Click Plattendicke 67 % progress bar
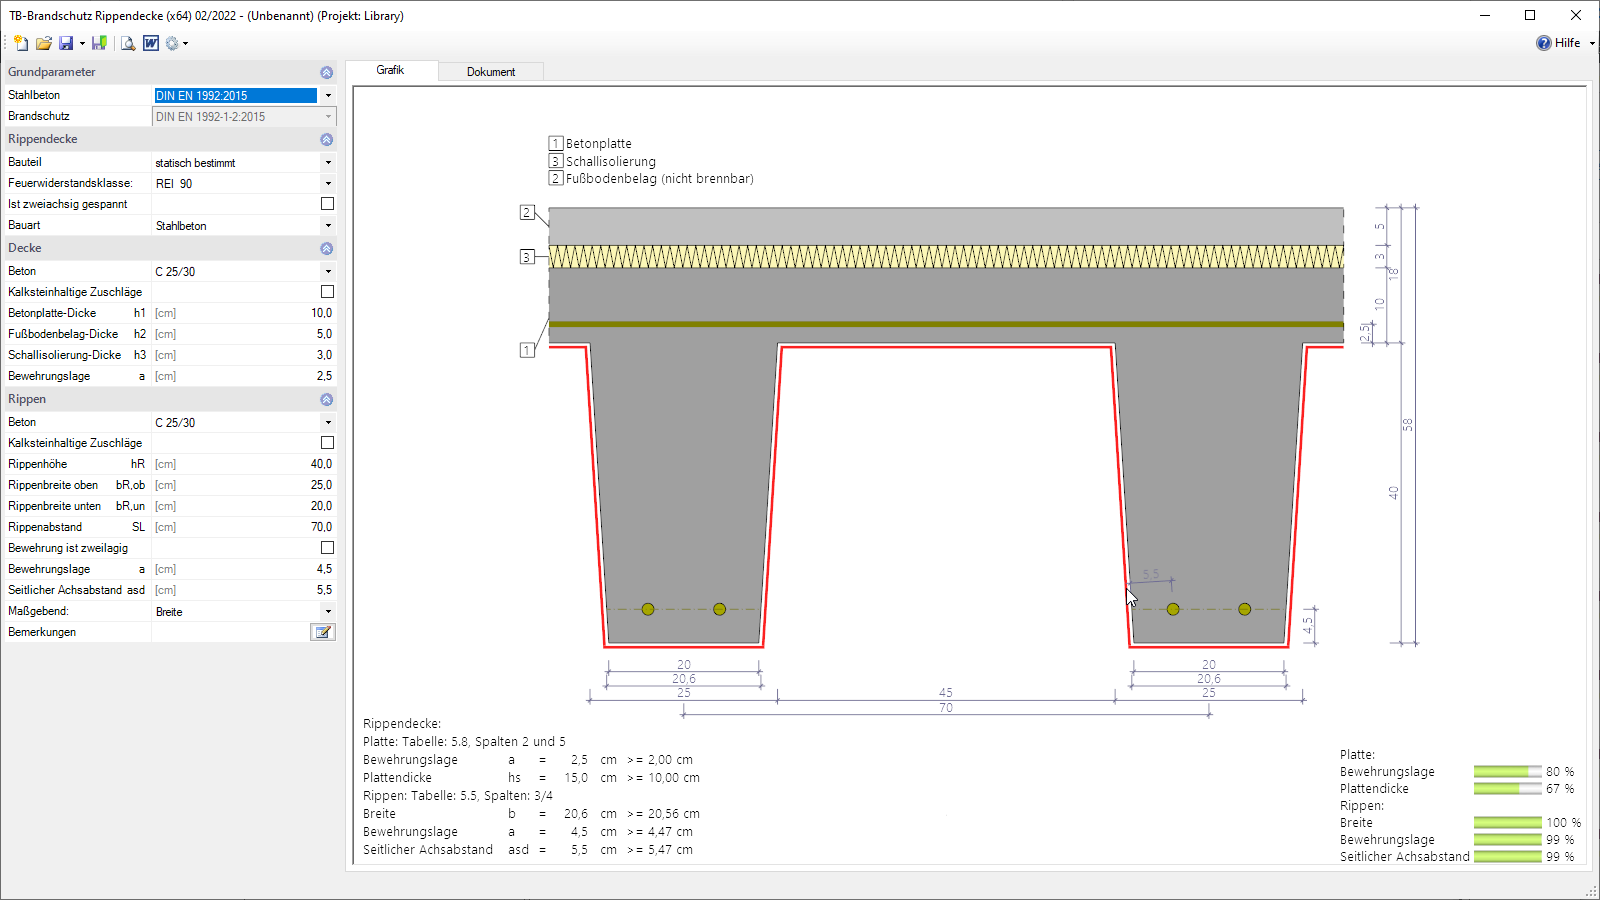The height and width of the screenshot is (900, 1600). pyautogui.click(x=1508, y=789)
